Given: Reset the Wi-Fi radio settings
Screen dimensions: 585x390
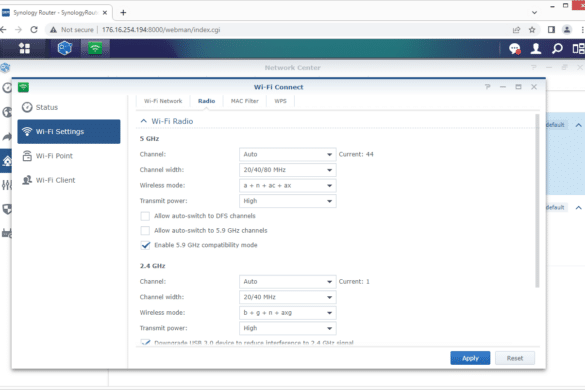Looking at the screenshot, I should click(x=515, y=358).
